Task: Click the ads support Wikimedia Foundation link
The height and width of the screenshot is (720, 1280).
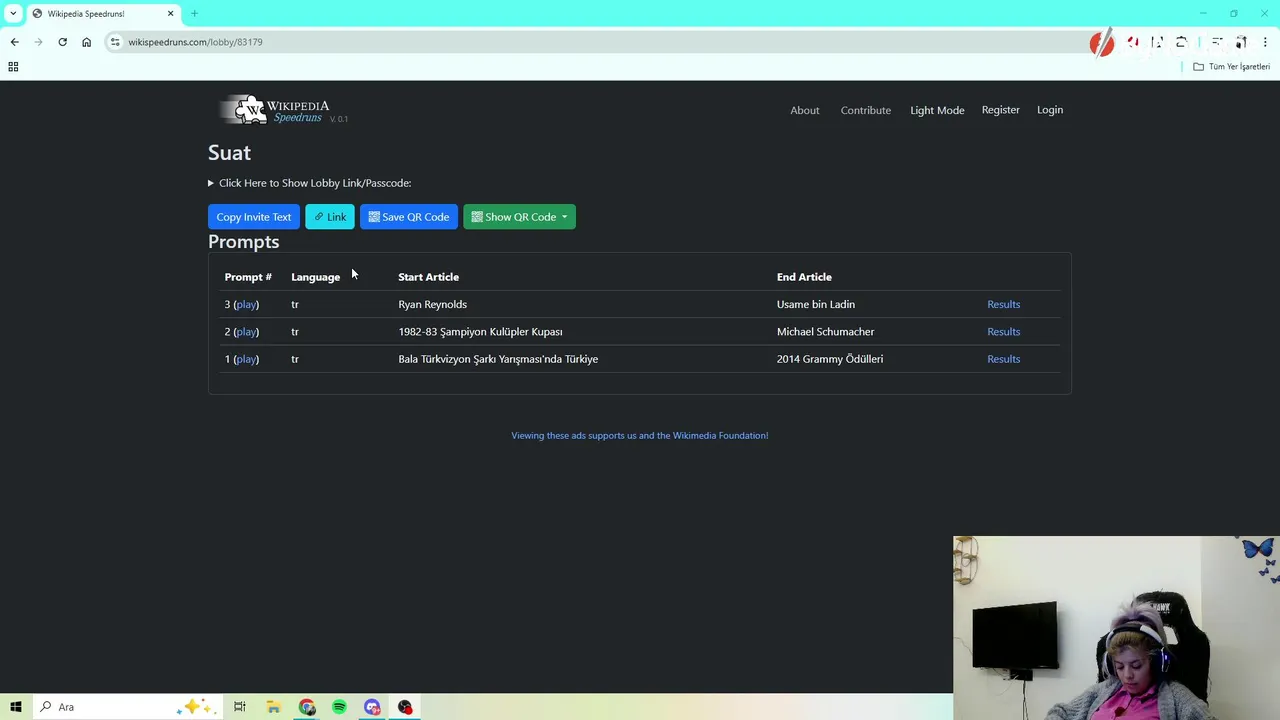Action: [640, 435]
